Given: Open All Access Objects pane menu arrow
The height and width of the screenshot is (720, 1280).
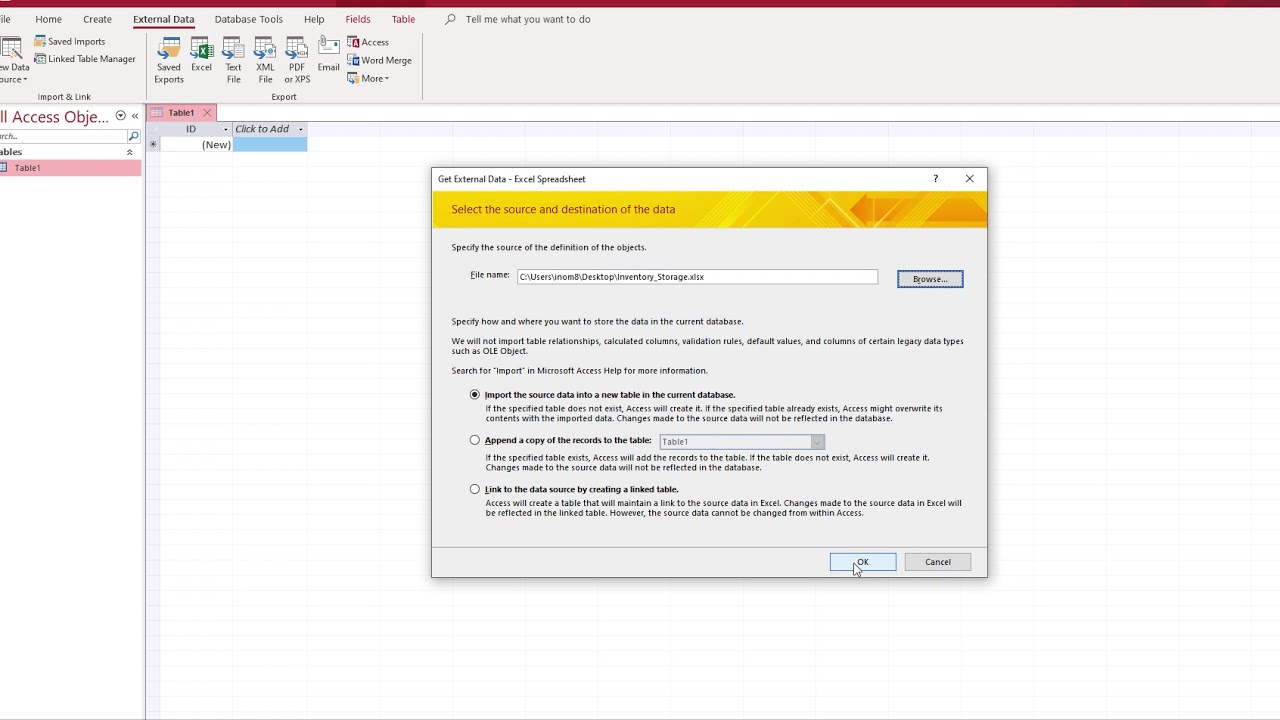Looking at the screenshot, I should point(120,116).
